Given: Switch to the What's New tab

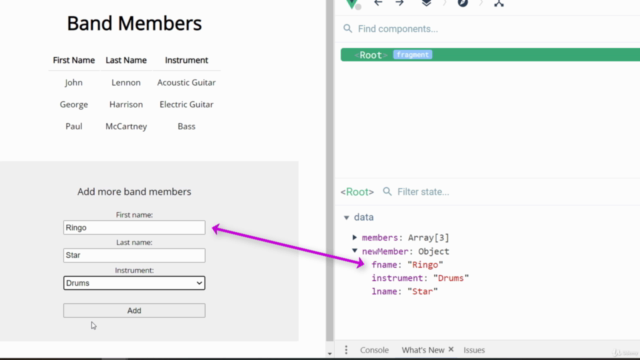Looking at the screenshot, I should click(422, 350).
